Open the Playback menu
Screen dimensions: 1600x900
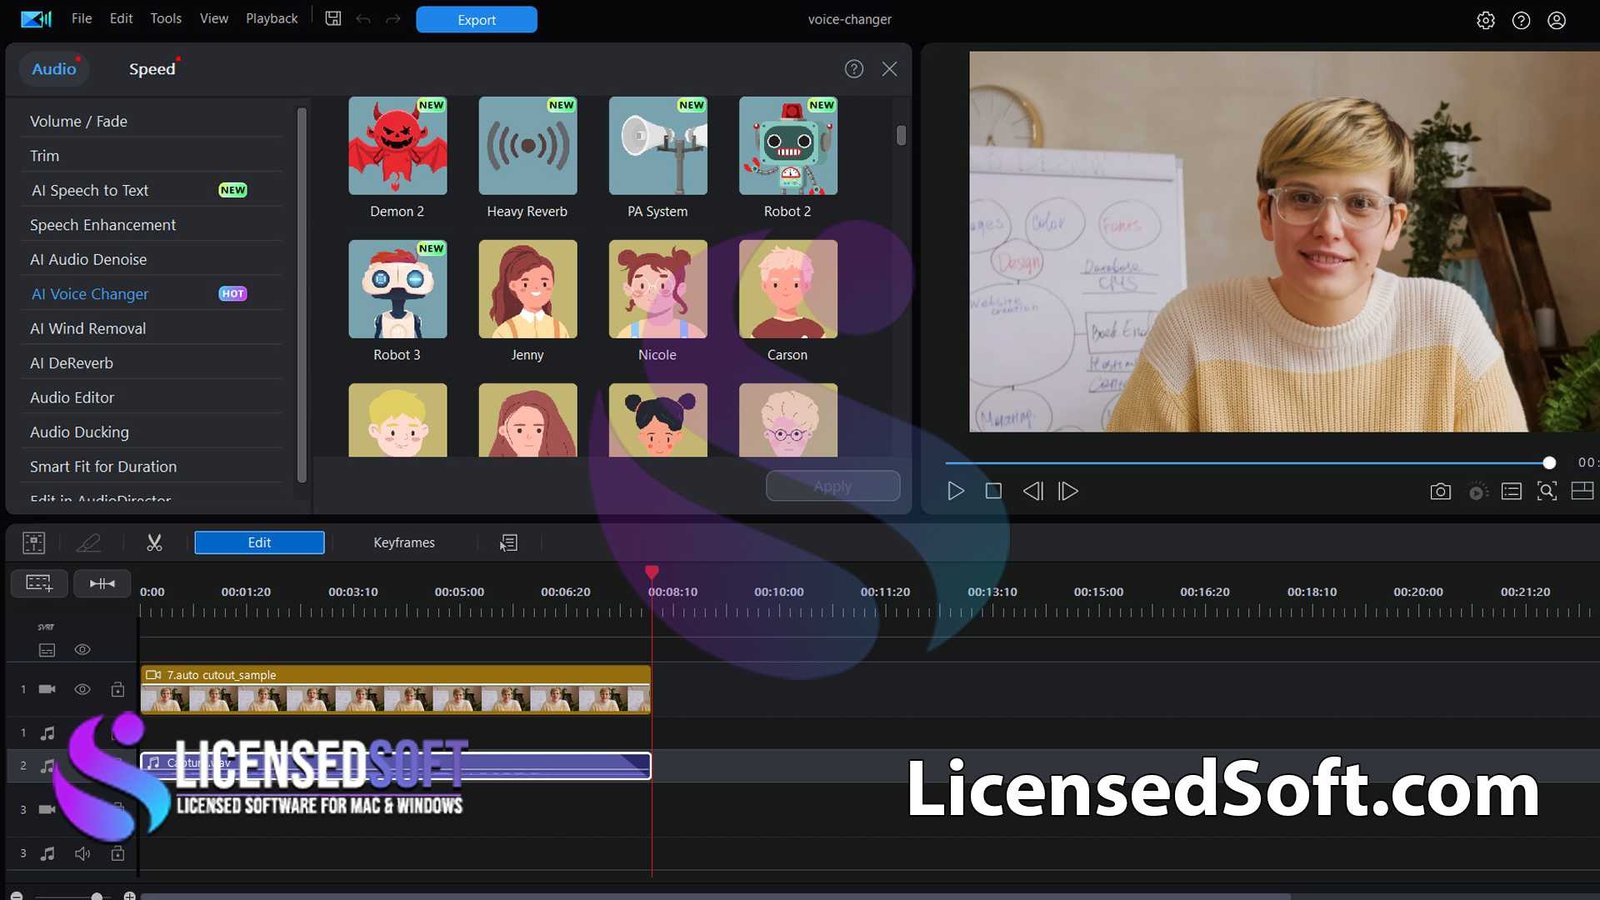(x=272, y=18)
